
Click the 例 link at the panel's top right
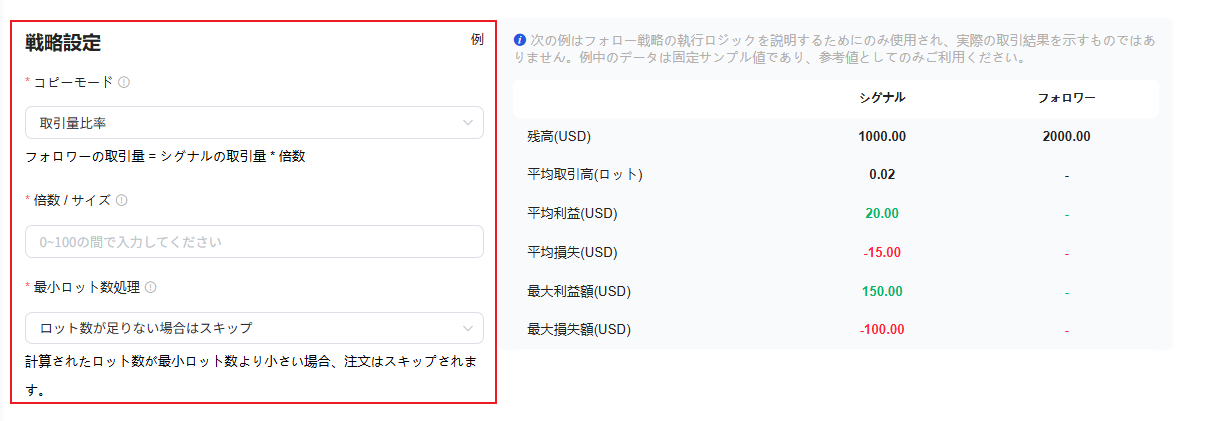(x=477, y=40)
